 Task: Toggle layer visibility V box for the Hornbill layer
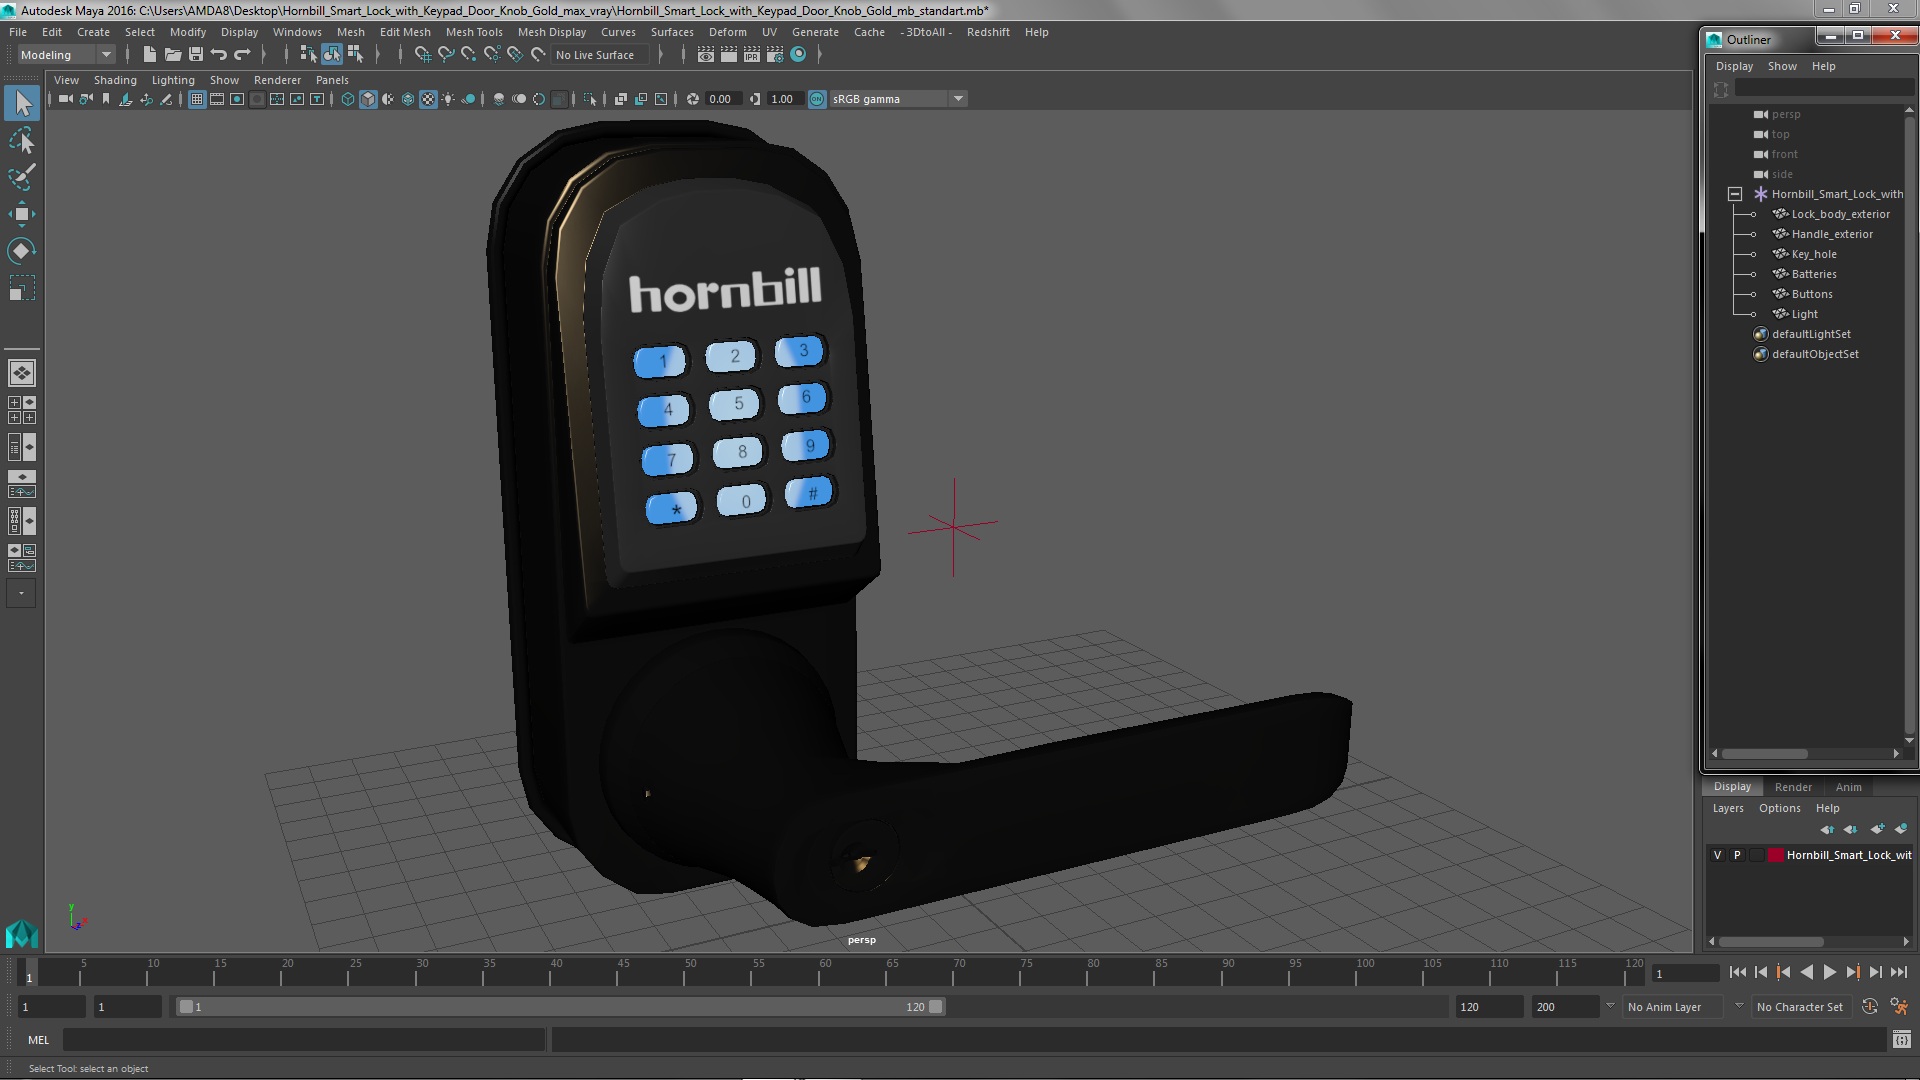coord(1718,855)
